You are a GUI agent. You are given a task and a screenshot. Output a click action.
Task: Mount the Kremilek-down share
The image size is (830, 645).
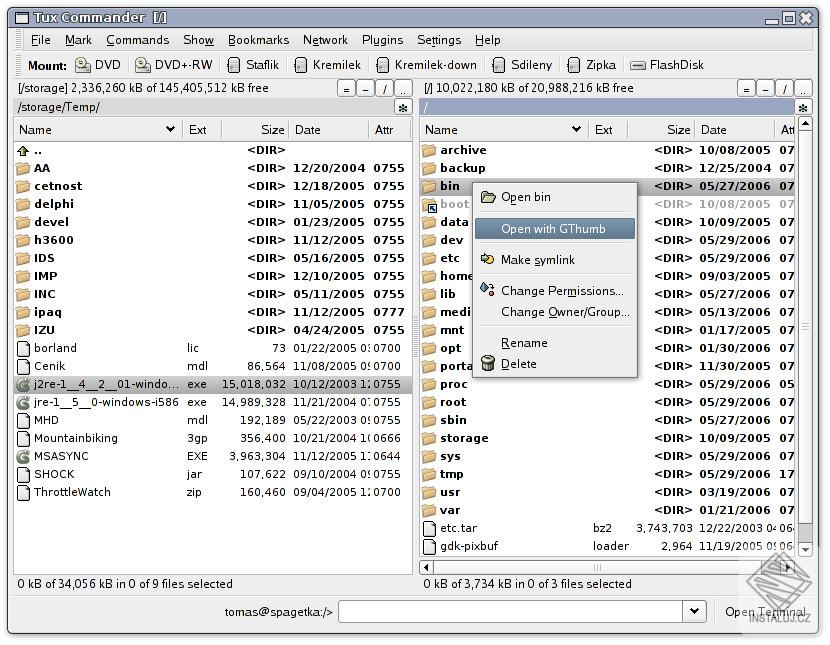coord(426,65)
